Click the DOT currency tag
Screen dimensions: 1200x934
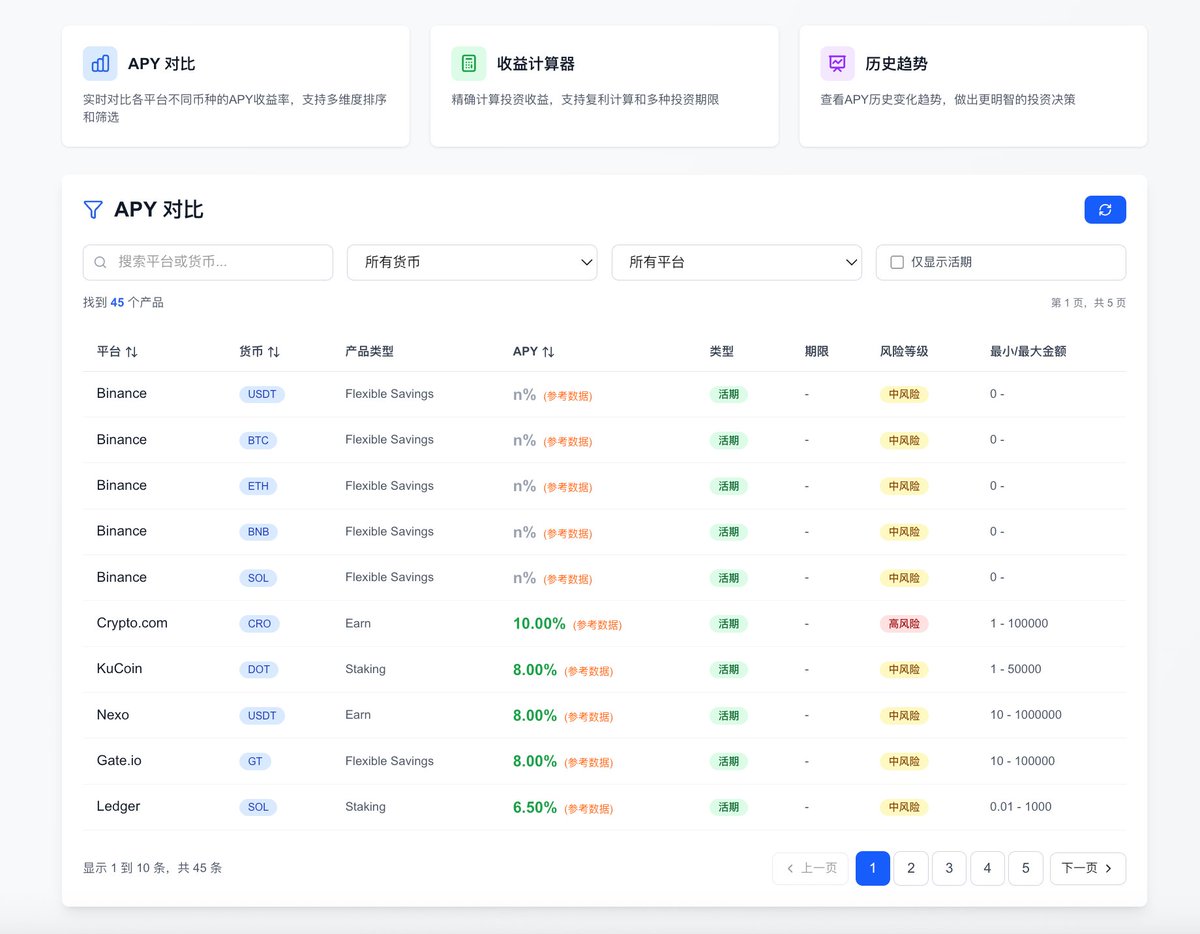[259, 670]
